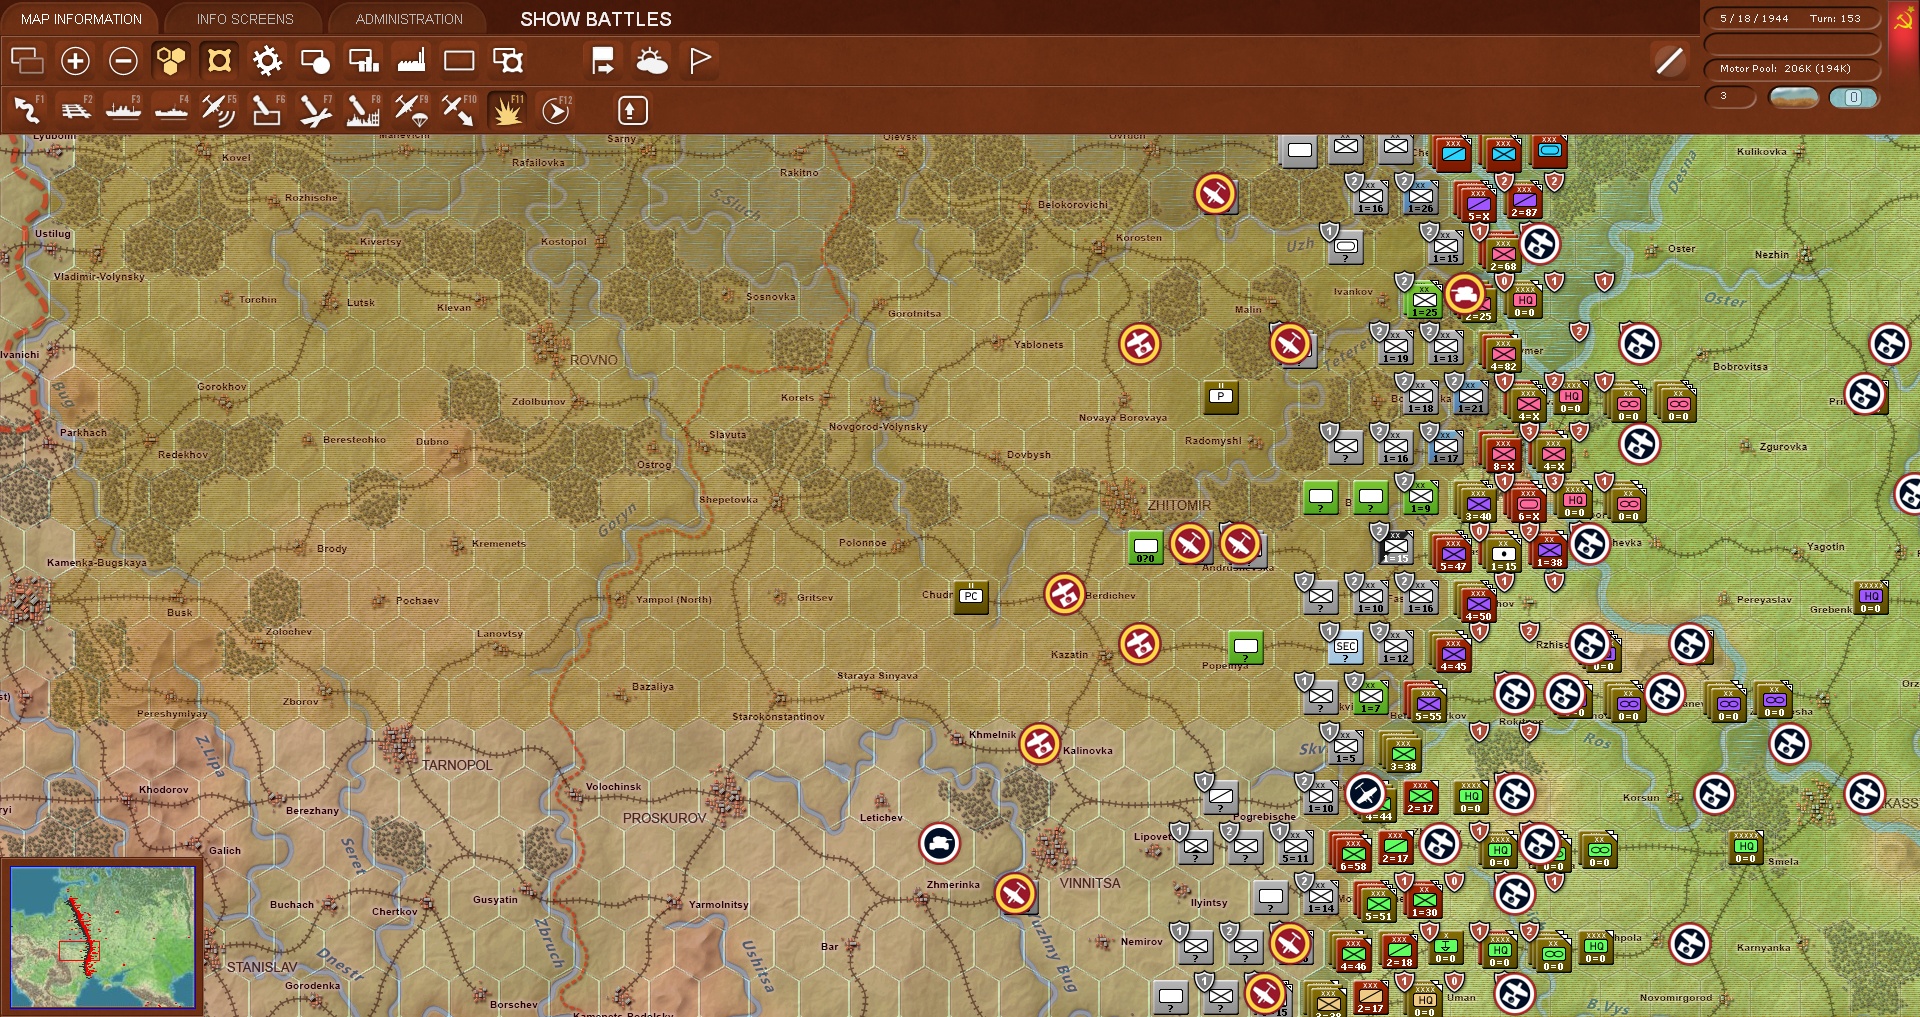Zoom out the map with minus icon
The height and width of the screenshot is (1017, 1920).
point(123,61)
